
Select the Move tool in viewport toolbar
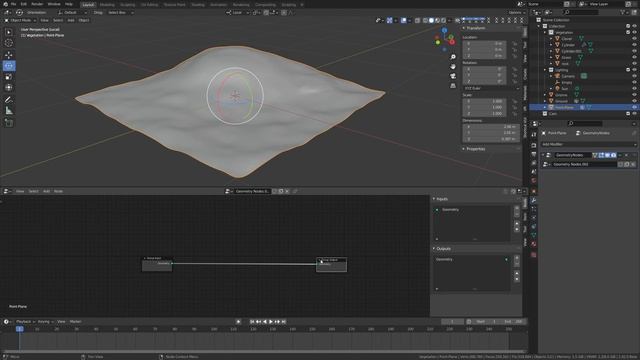9,55
